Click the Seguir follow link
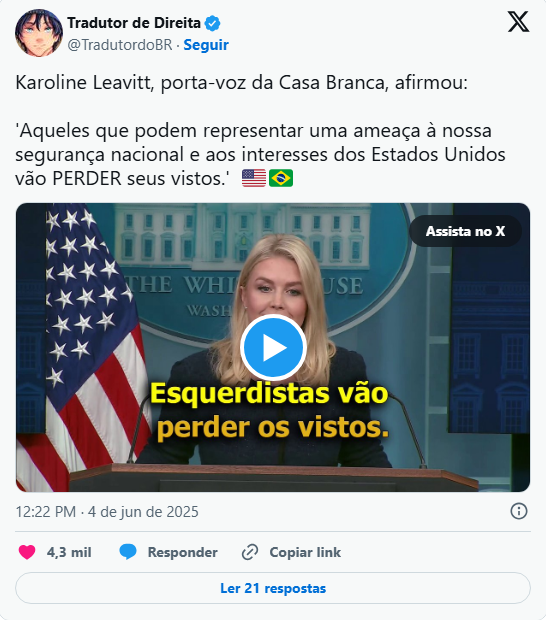Image resolution: width=546 pixels, height=620 pixels. pyautogui.click(x=206, y=45)
